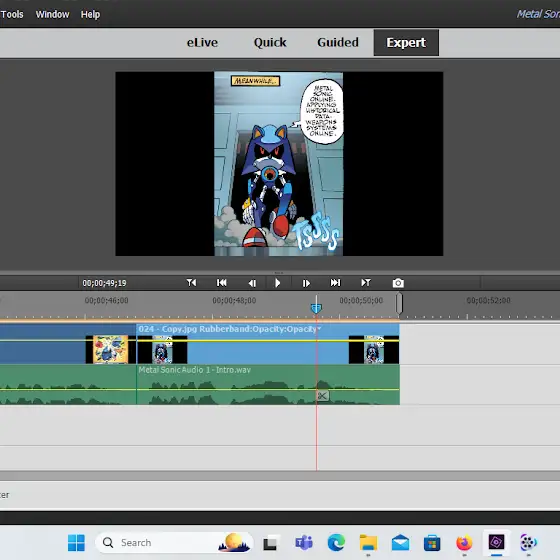
Task: Click the Metal Sonic preview monitor image
Action: [279, 164]
